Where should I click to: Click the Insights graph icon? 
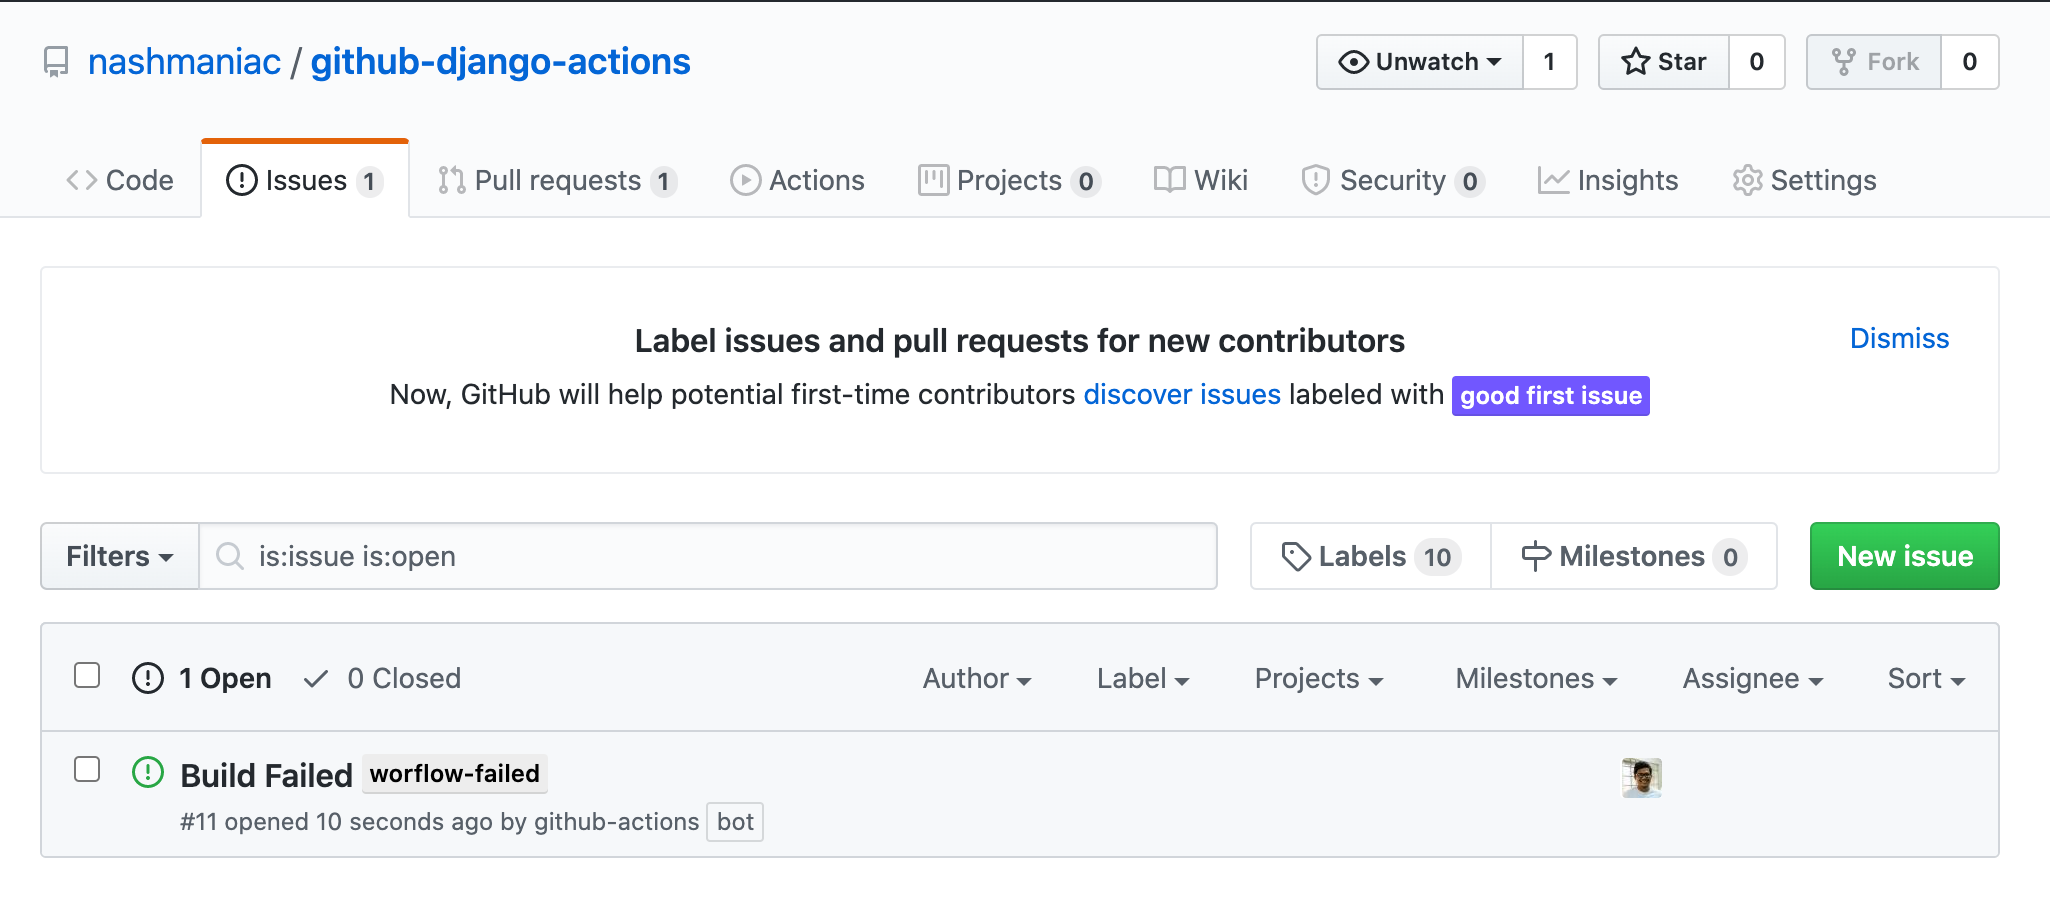point(1552,180)
